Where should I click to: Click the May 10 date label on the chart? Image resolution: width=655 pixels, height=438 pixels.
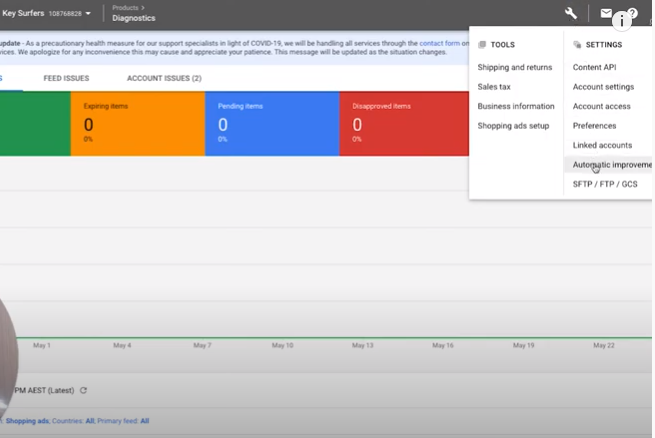(x=282, y=345)
